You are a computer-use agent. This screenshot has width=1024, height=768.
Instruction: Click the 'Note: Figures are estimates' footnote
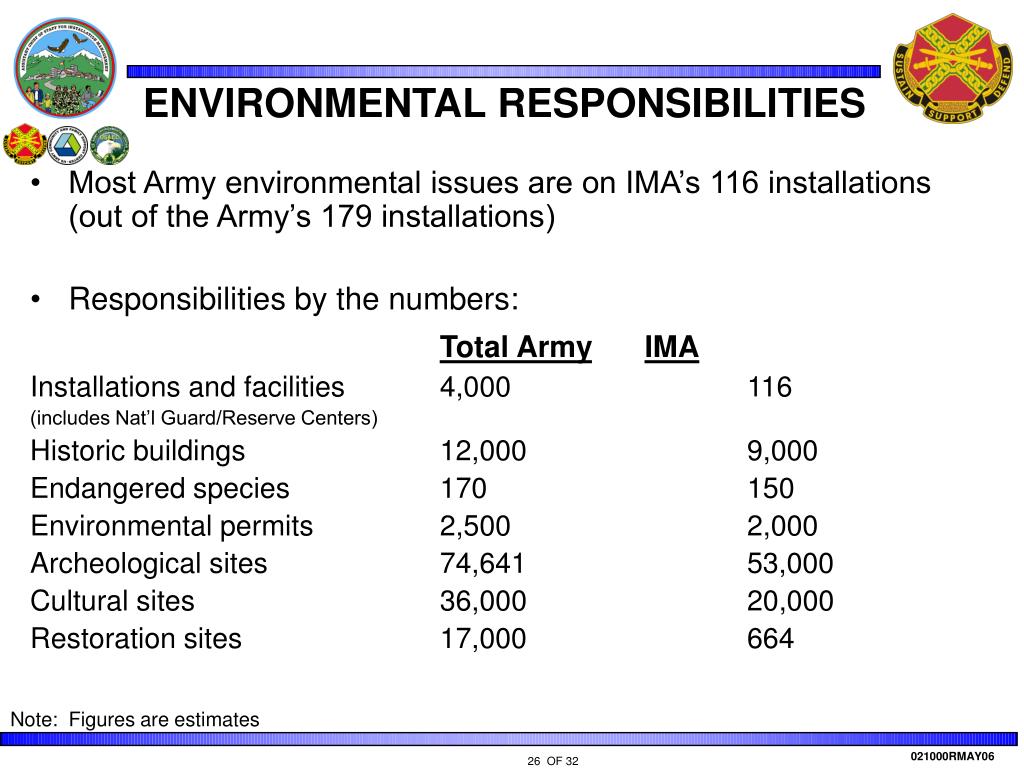pos(135,720)
